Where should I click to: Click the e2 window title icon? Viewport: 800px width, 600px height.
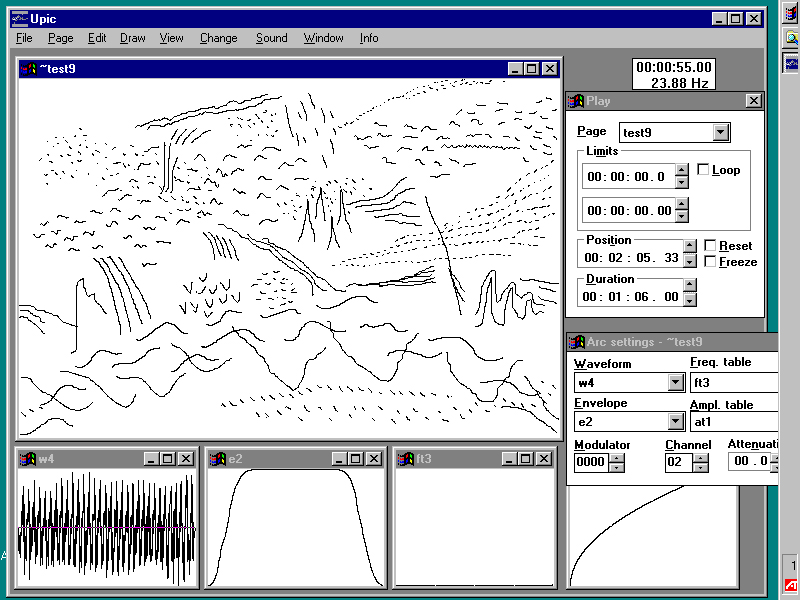tap(218, 459)
